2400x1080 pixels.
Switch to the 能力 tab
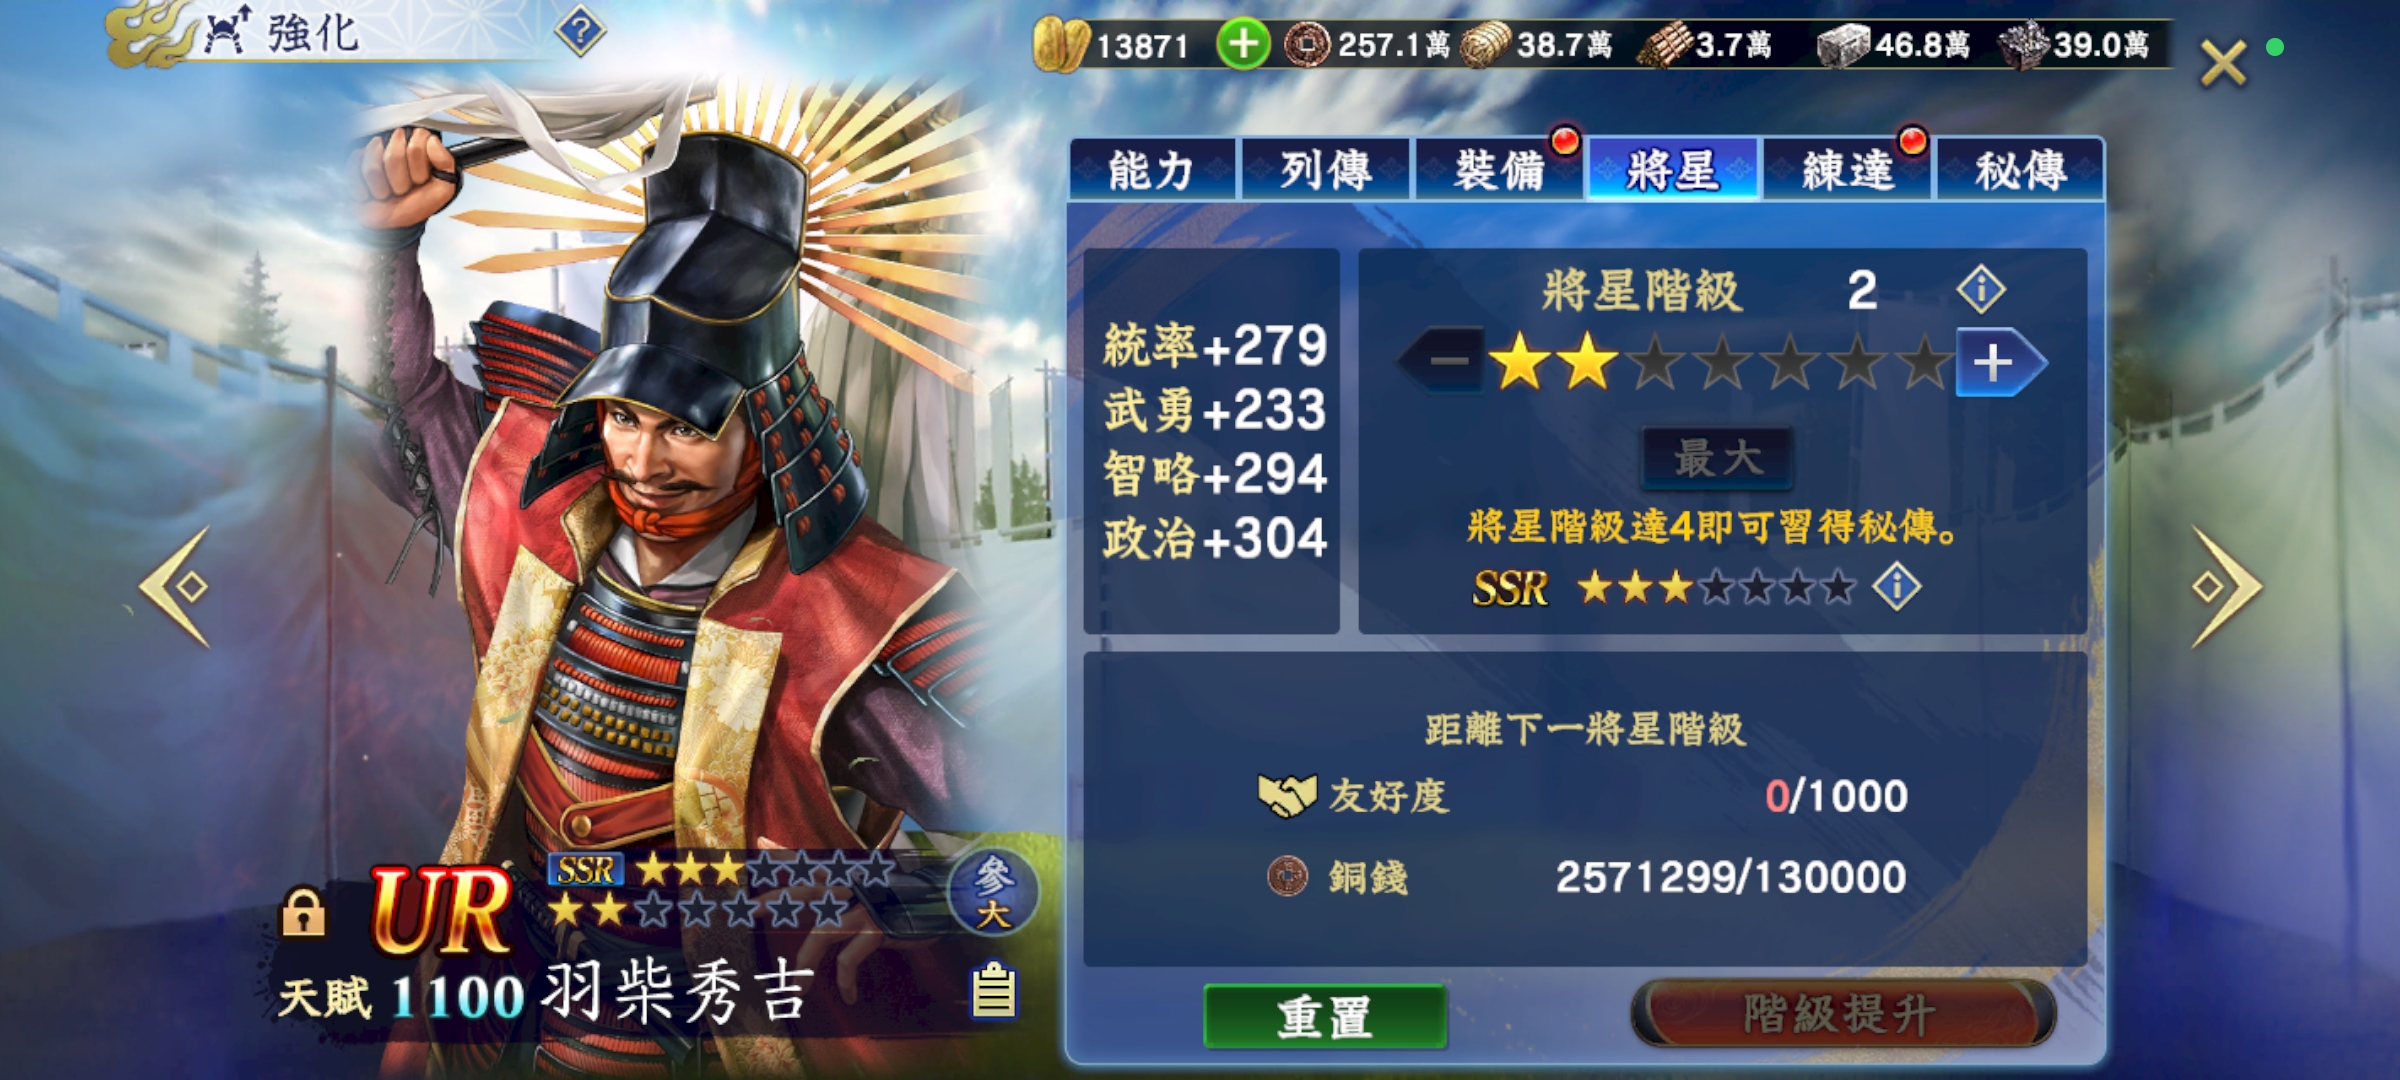click(1152, 170)
